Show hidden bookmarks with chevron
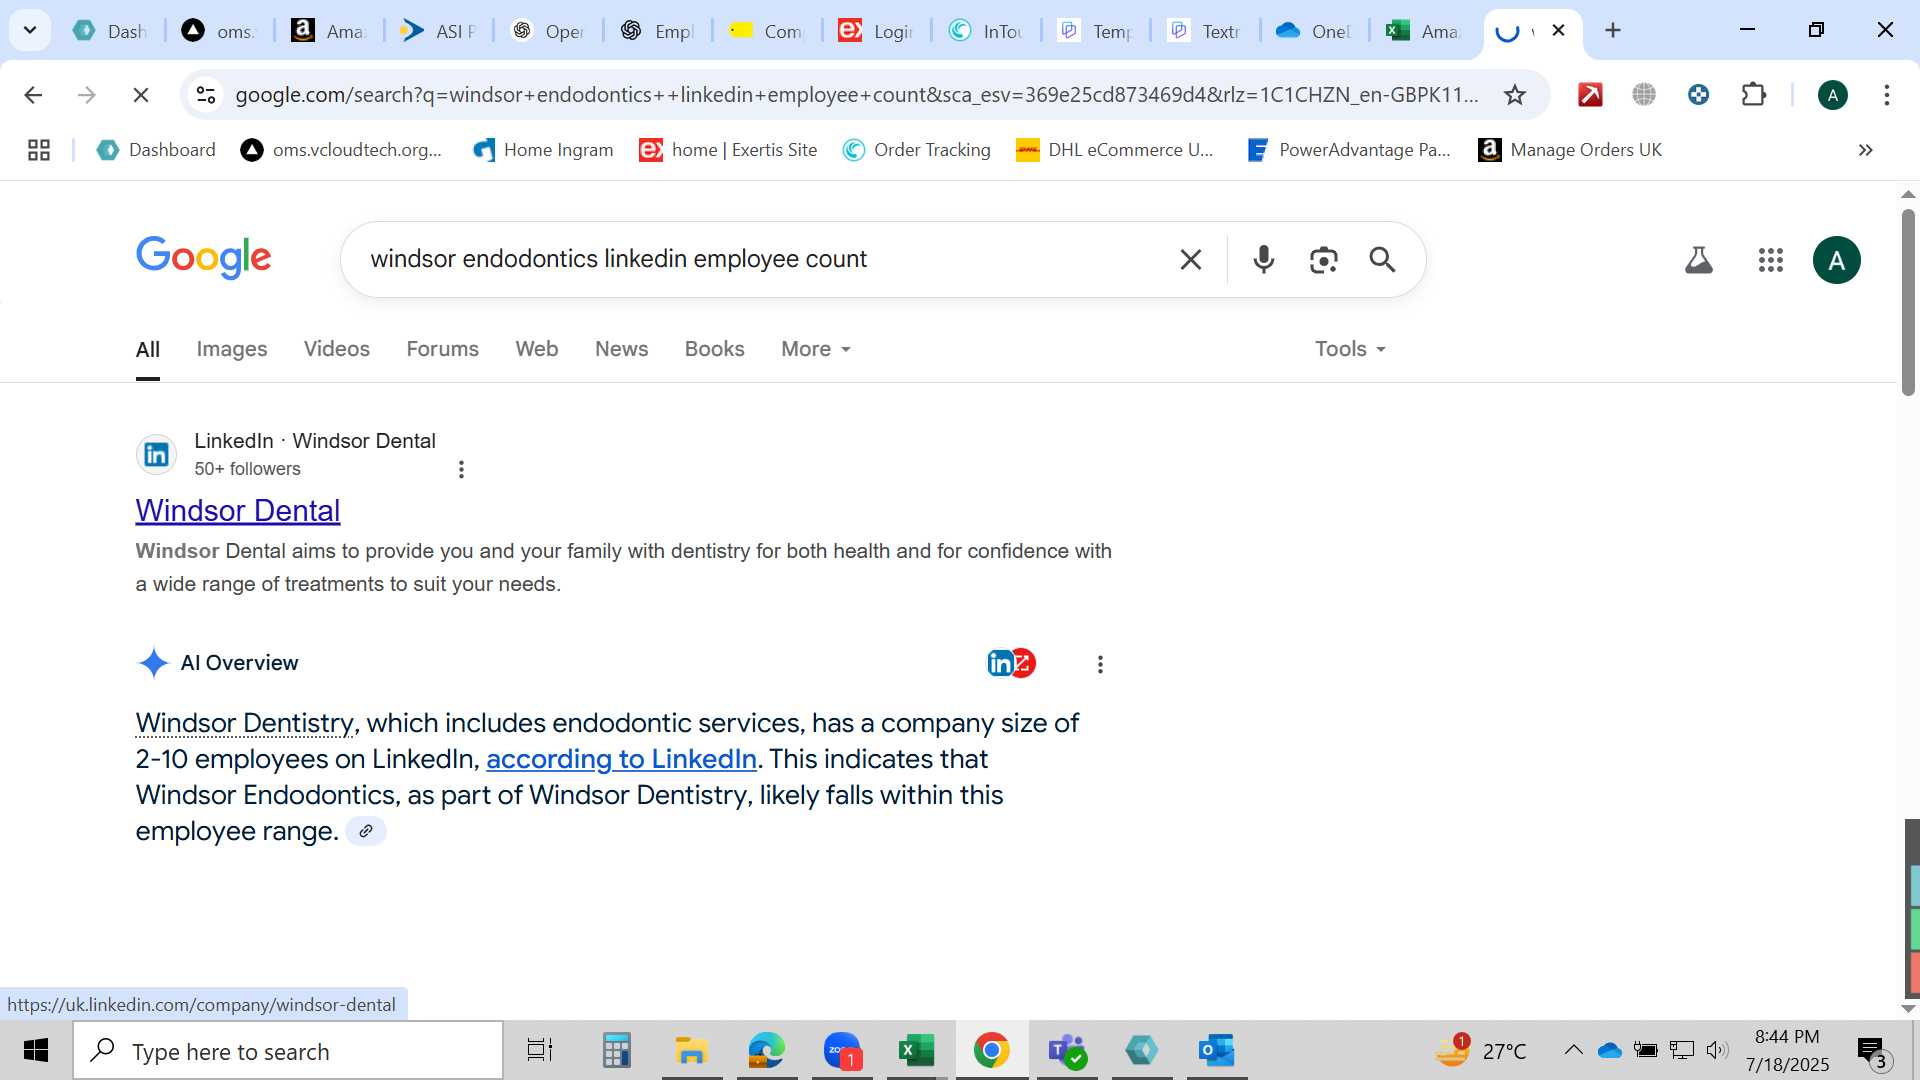 1865,150
